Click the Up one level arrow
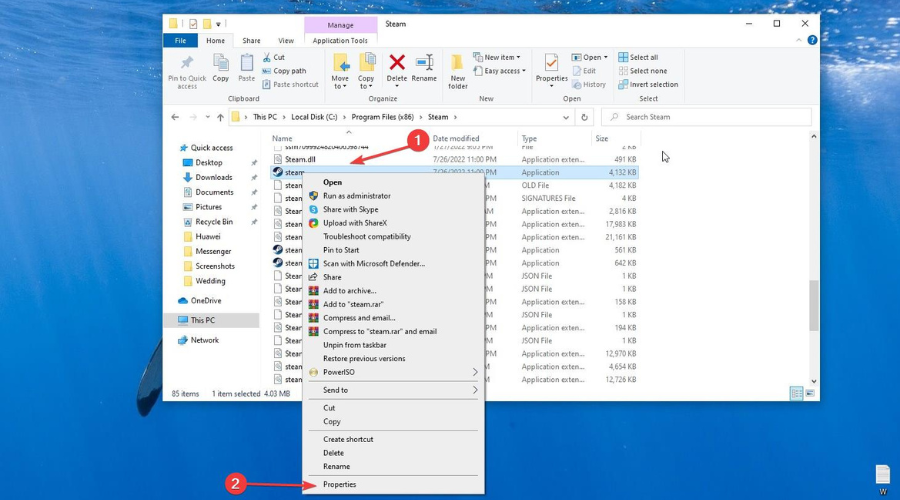The height and width of the screenshot is (500, 900). [220, 117]
